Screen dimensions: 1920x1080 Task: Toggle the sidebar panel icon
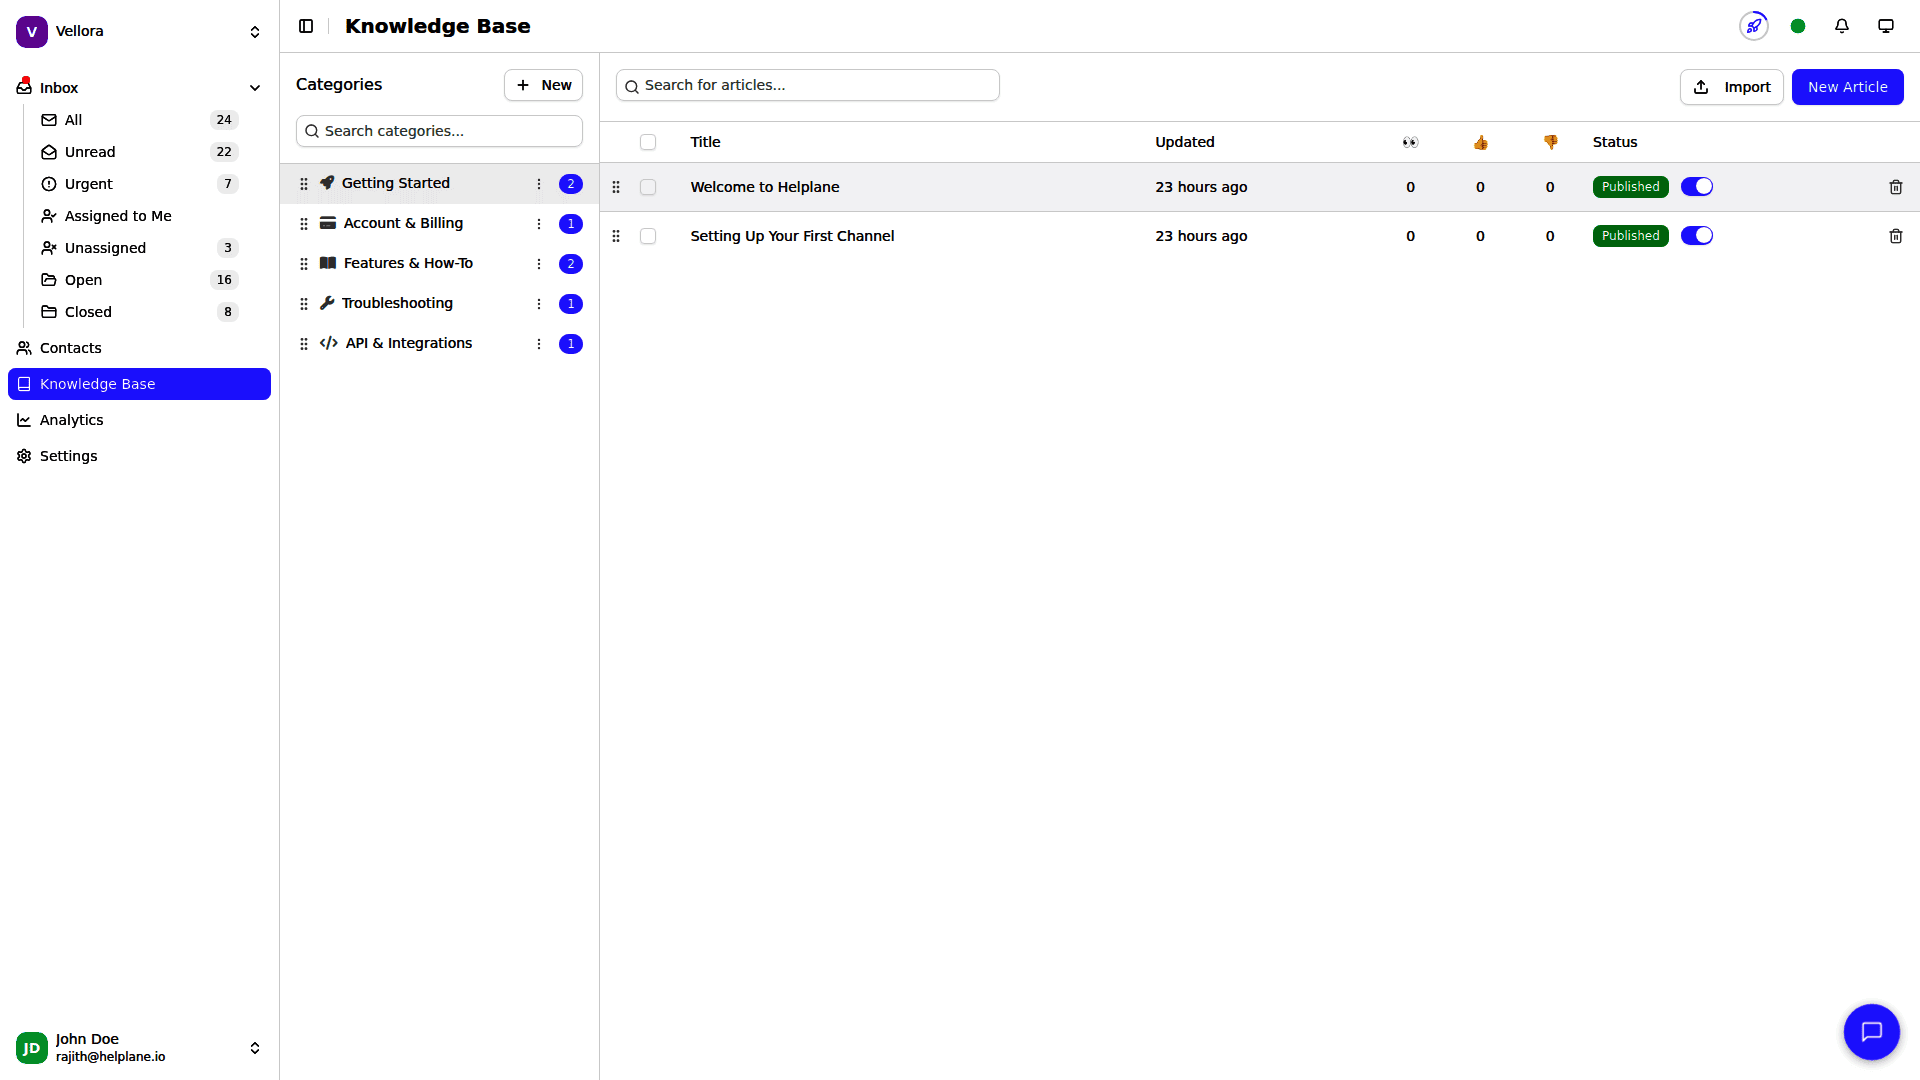point(306,26)
